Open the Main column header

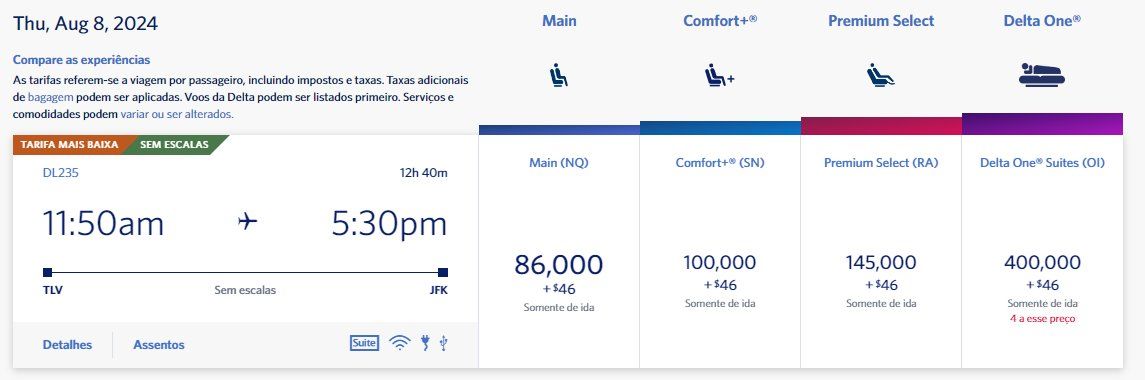pyautogui.click(x=559, y=21)
